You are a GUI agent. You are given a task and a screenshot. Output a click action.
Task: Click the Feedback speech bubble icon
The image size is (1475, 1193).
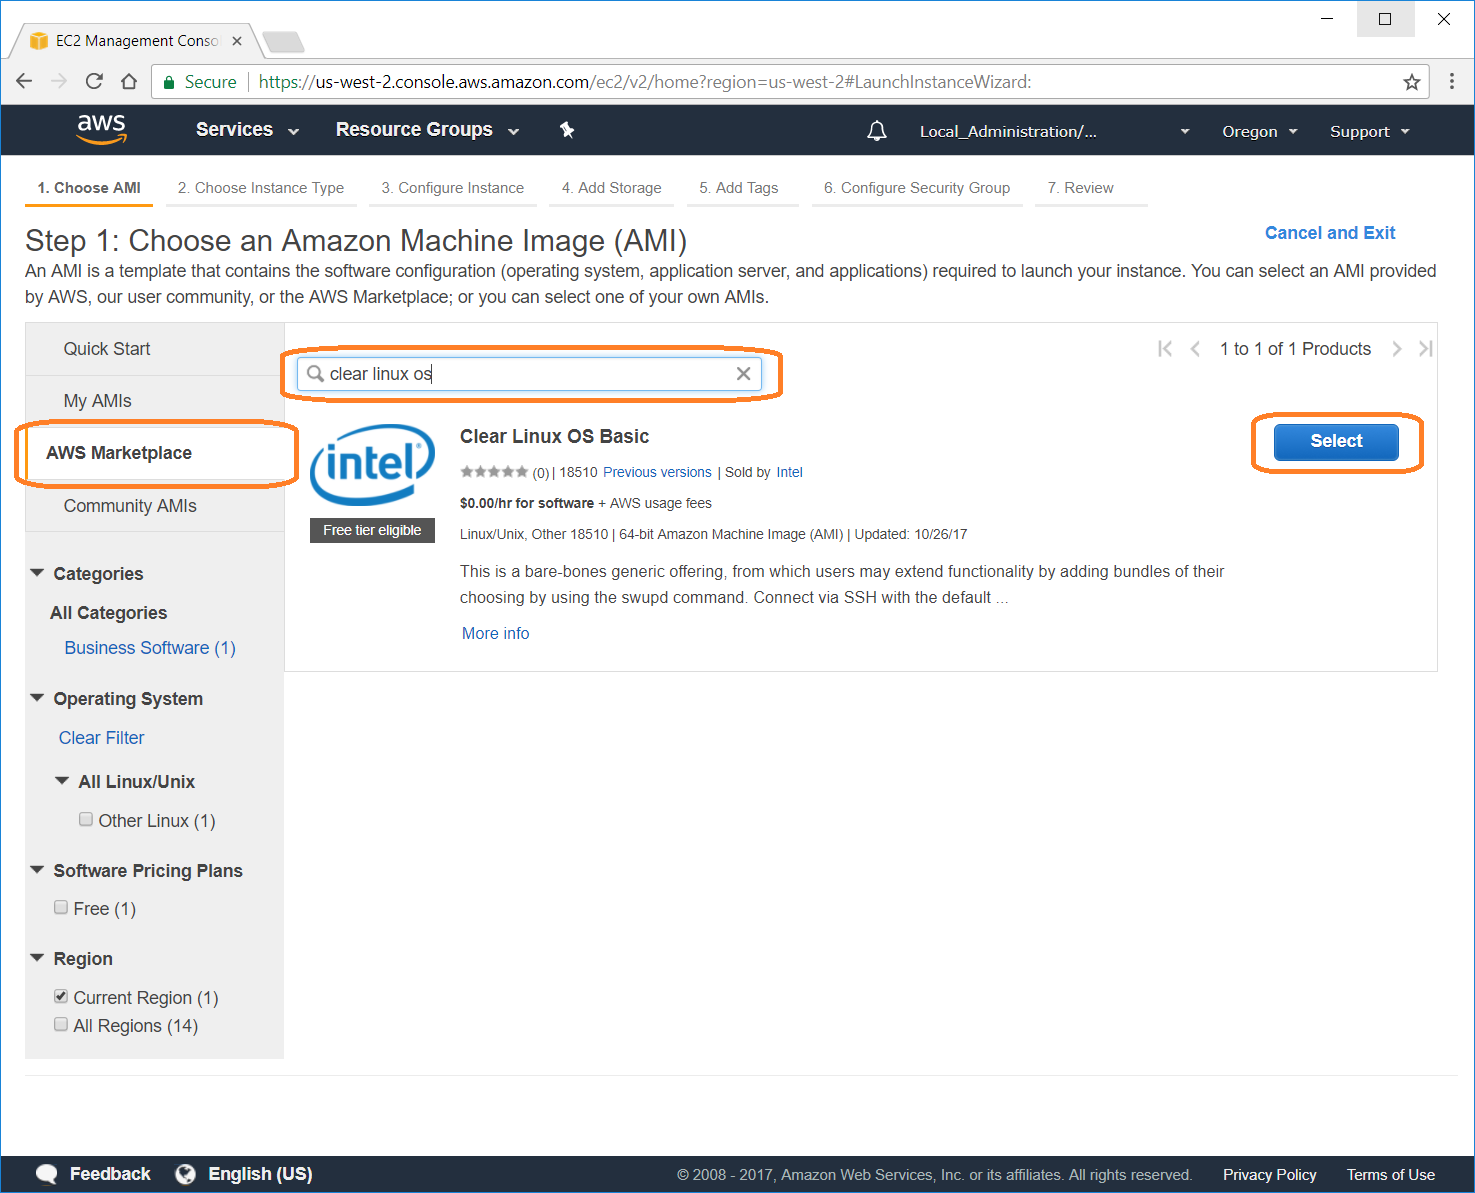point(46,1174)
